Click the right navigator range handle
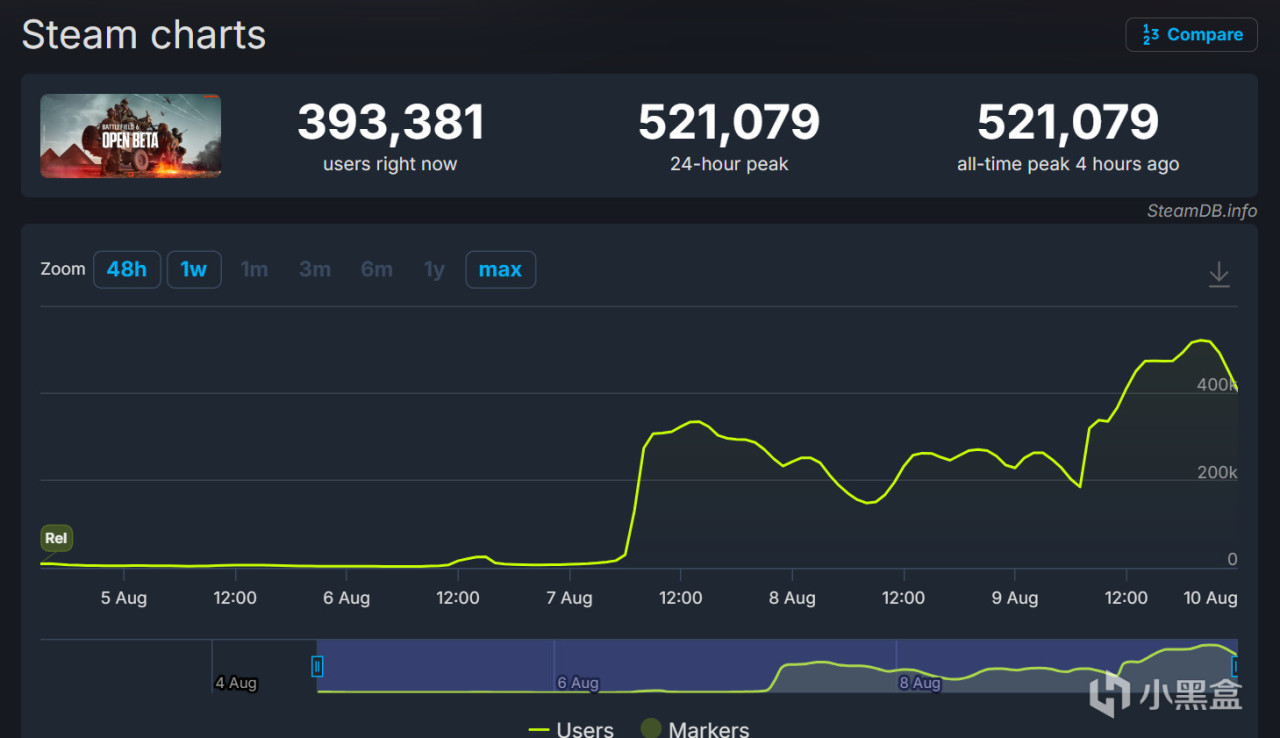Screen dimensions: 1280x738 tap(1236, 666)
